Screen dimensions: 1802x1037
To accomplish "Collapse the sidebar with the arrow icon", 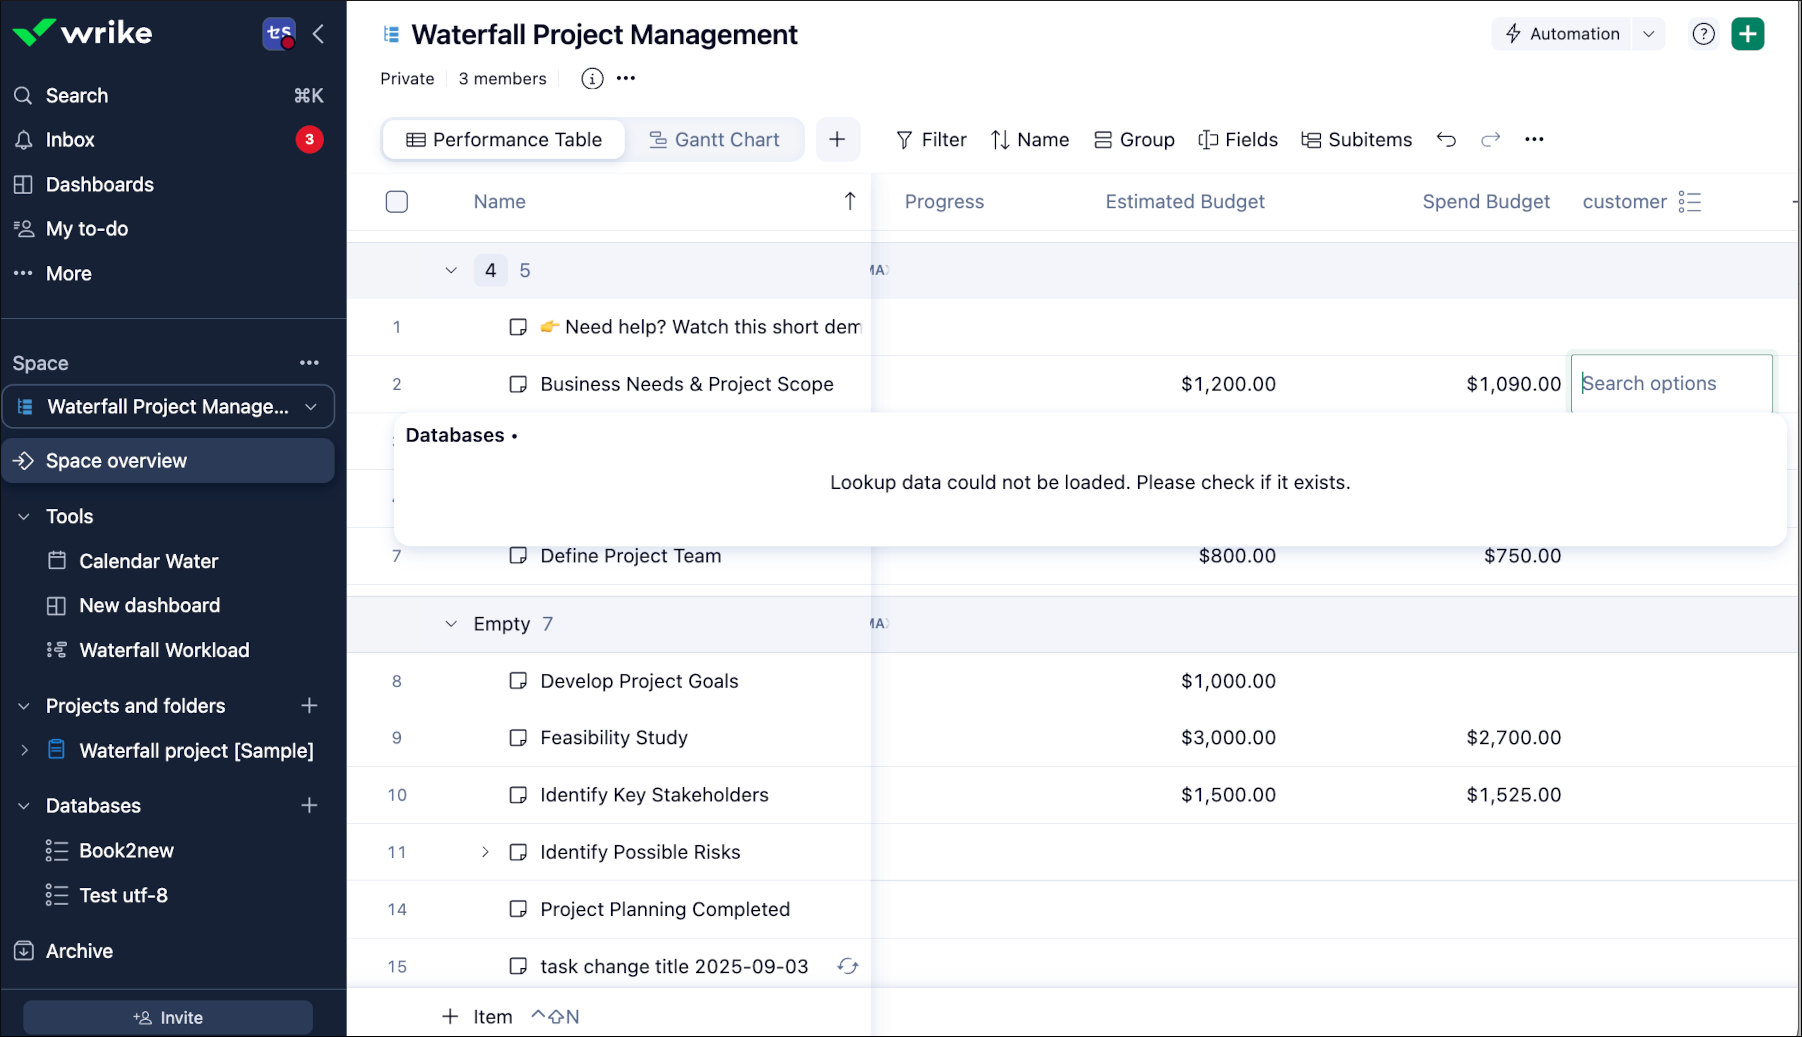I will point(317,33).
